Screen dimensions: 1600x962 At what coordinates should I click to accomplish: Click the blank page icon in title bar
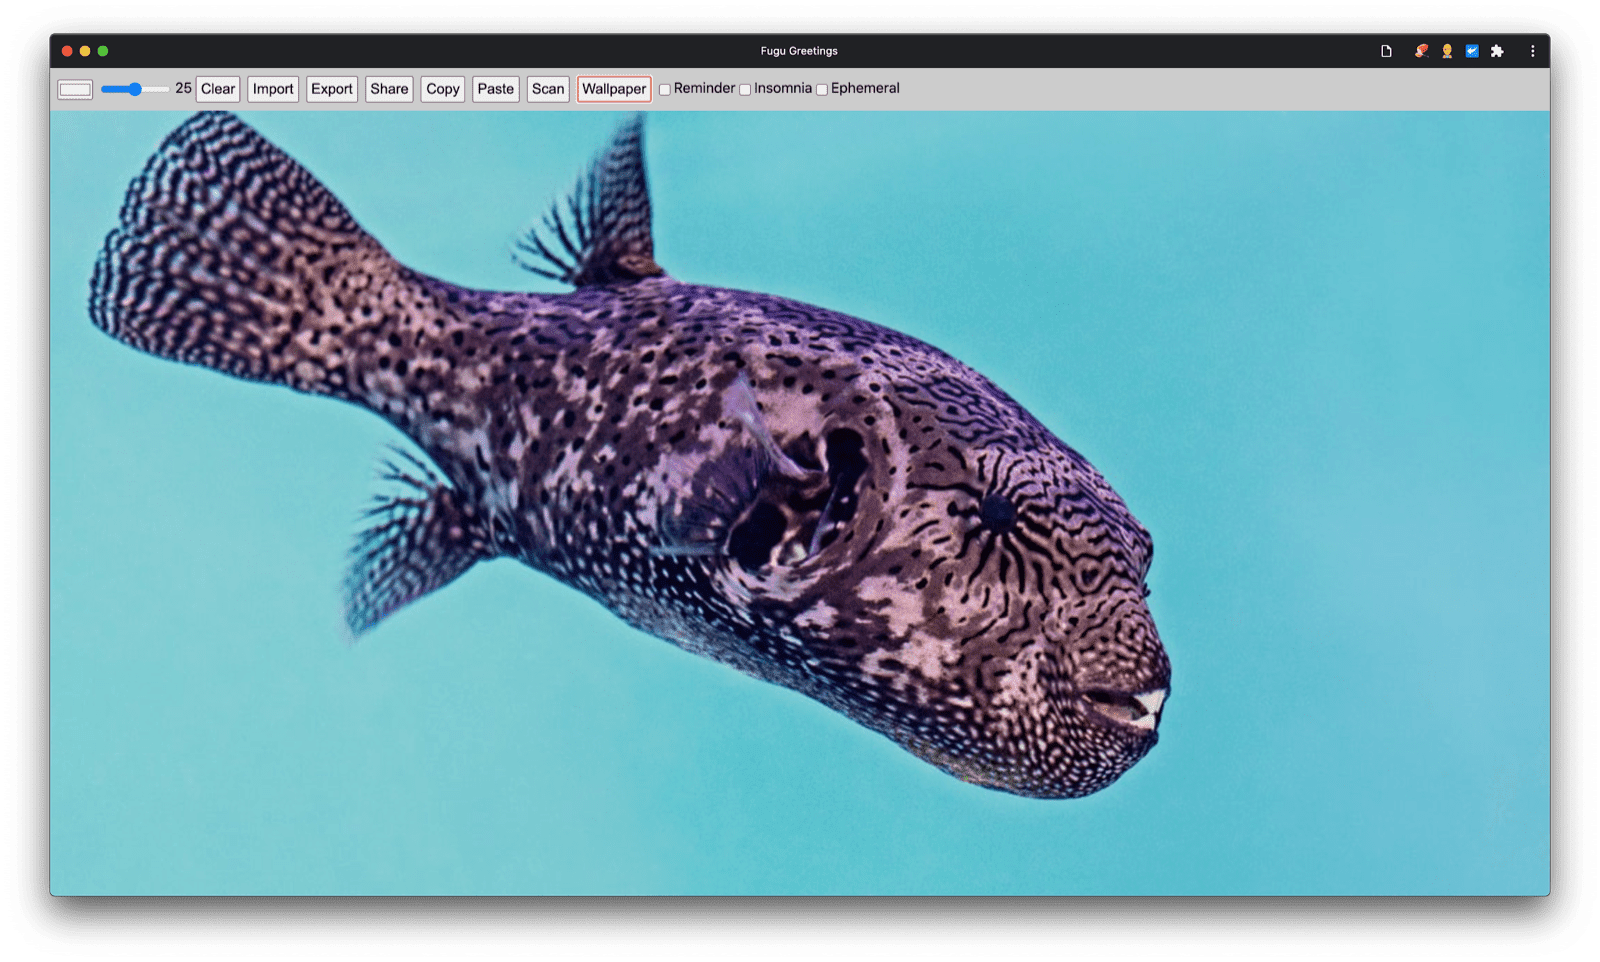[1386, 51]
